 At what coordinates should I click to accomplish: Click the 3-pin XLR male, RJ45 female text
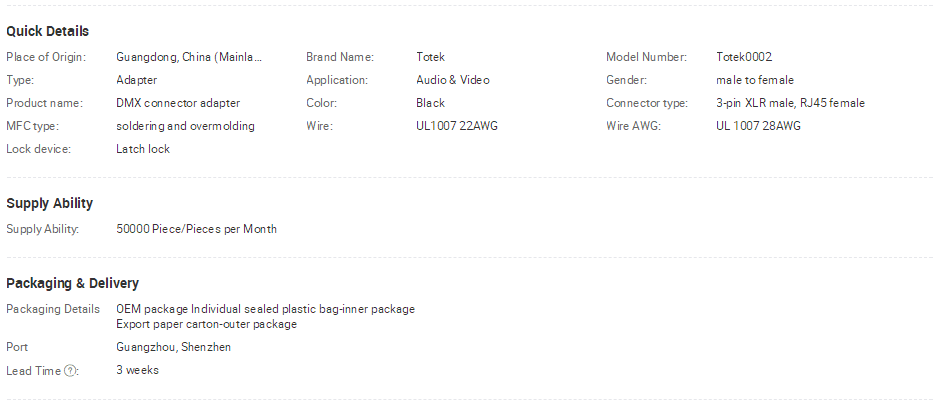790,103
